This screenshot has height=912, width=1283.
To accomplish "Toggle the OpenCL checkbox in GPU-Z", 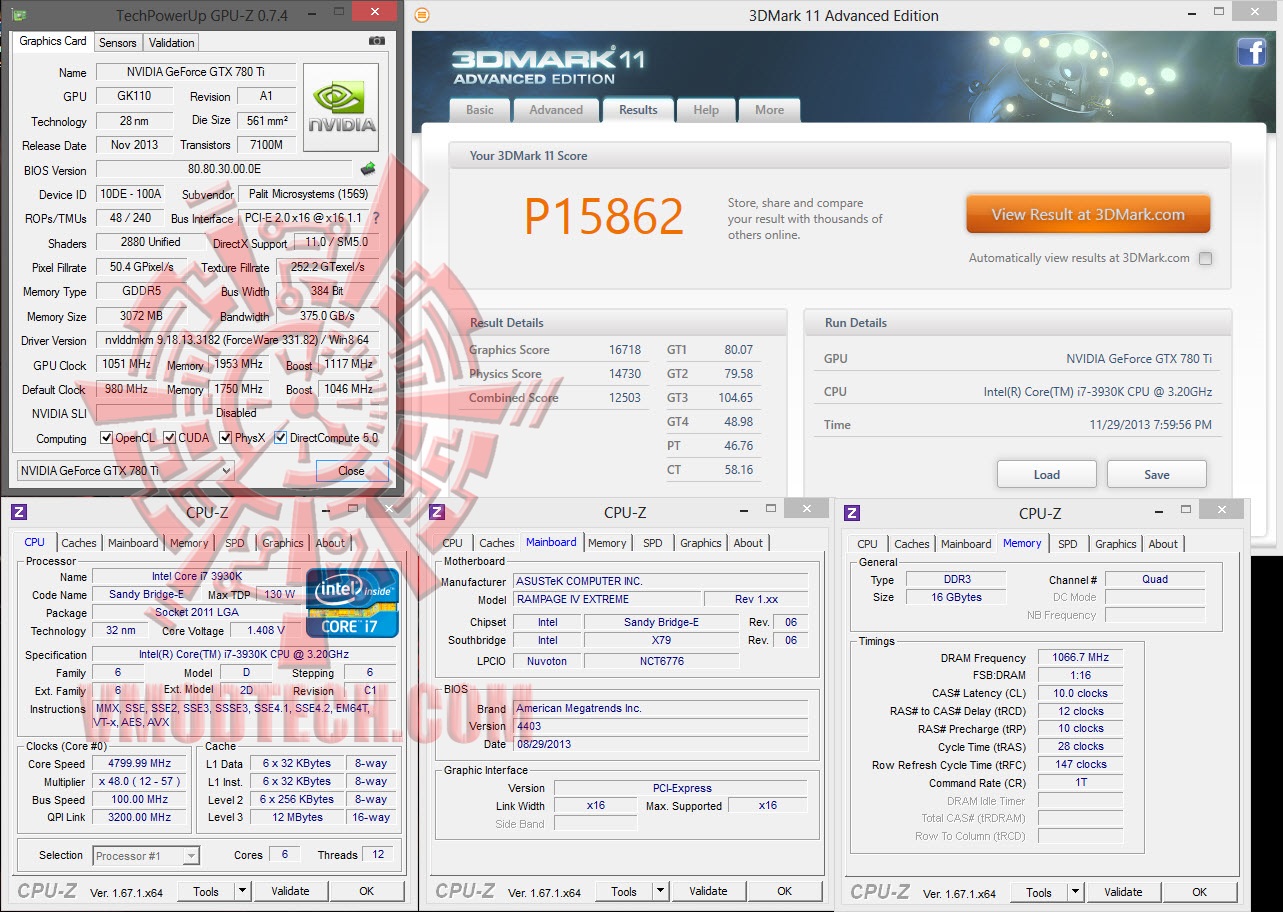I will [x=106, y=438].
